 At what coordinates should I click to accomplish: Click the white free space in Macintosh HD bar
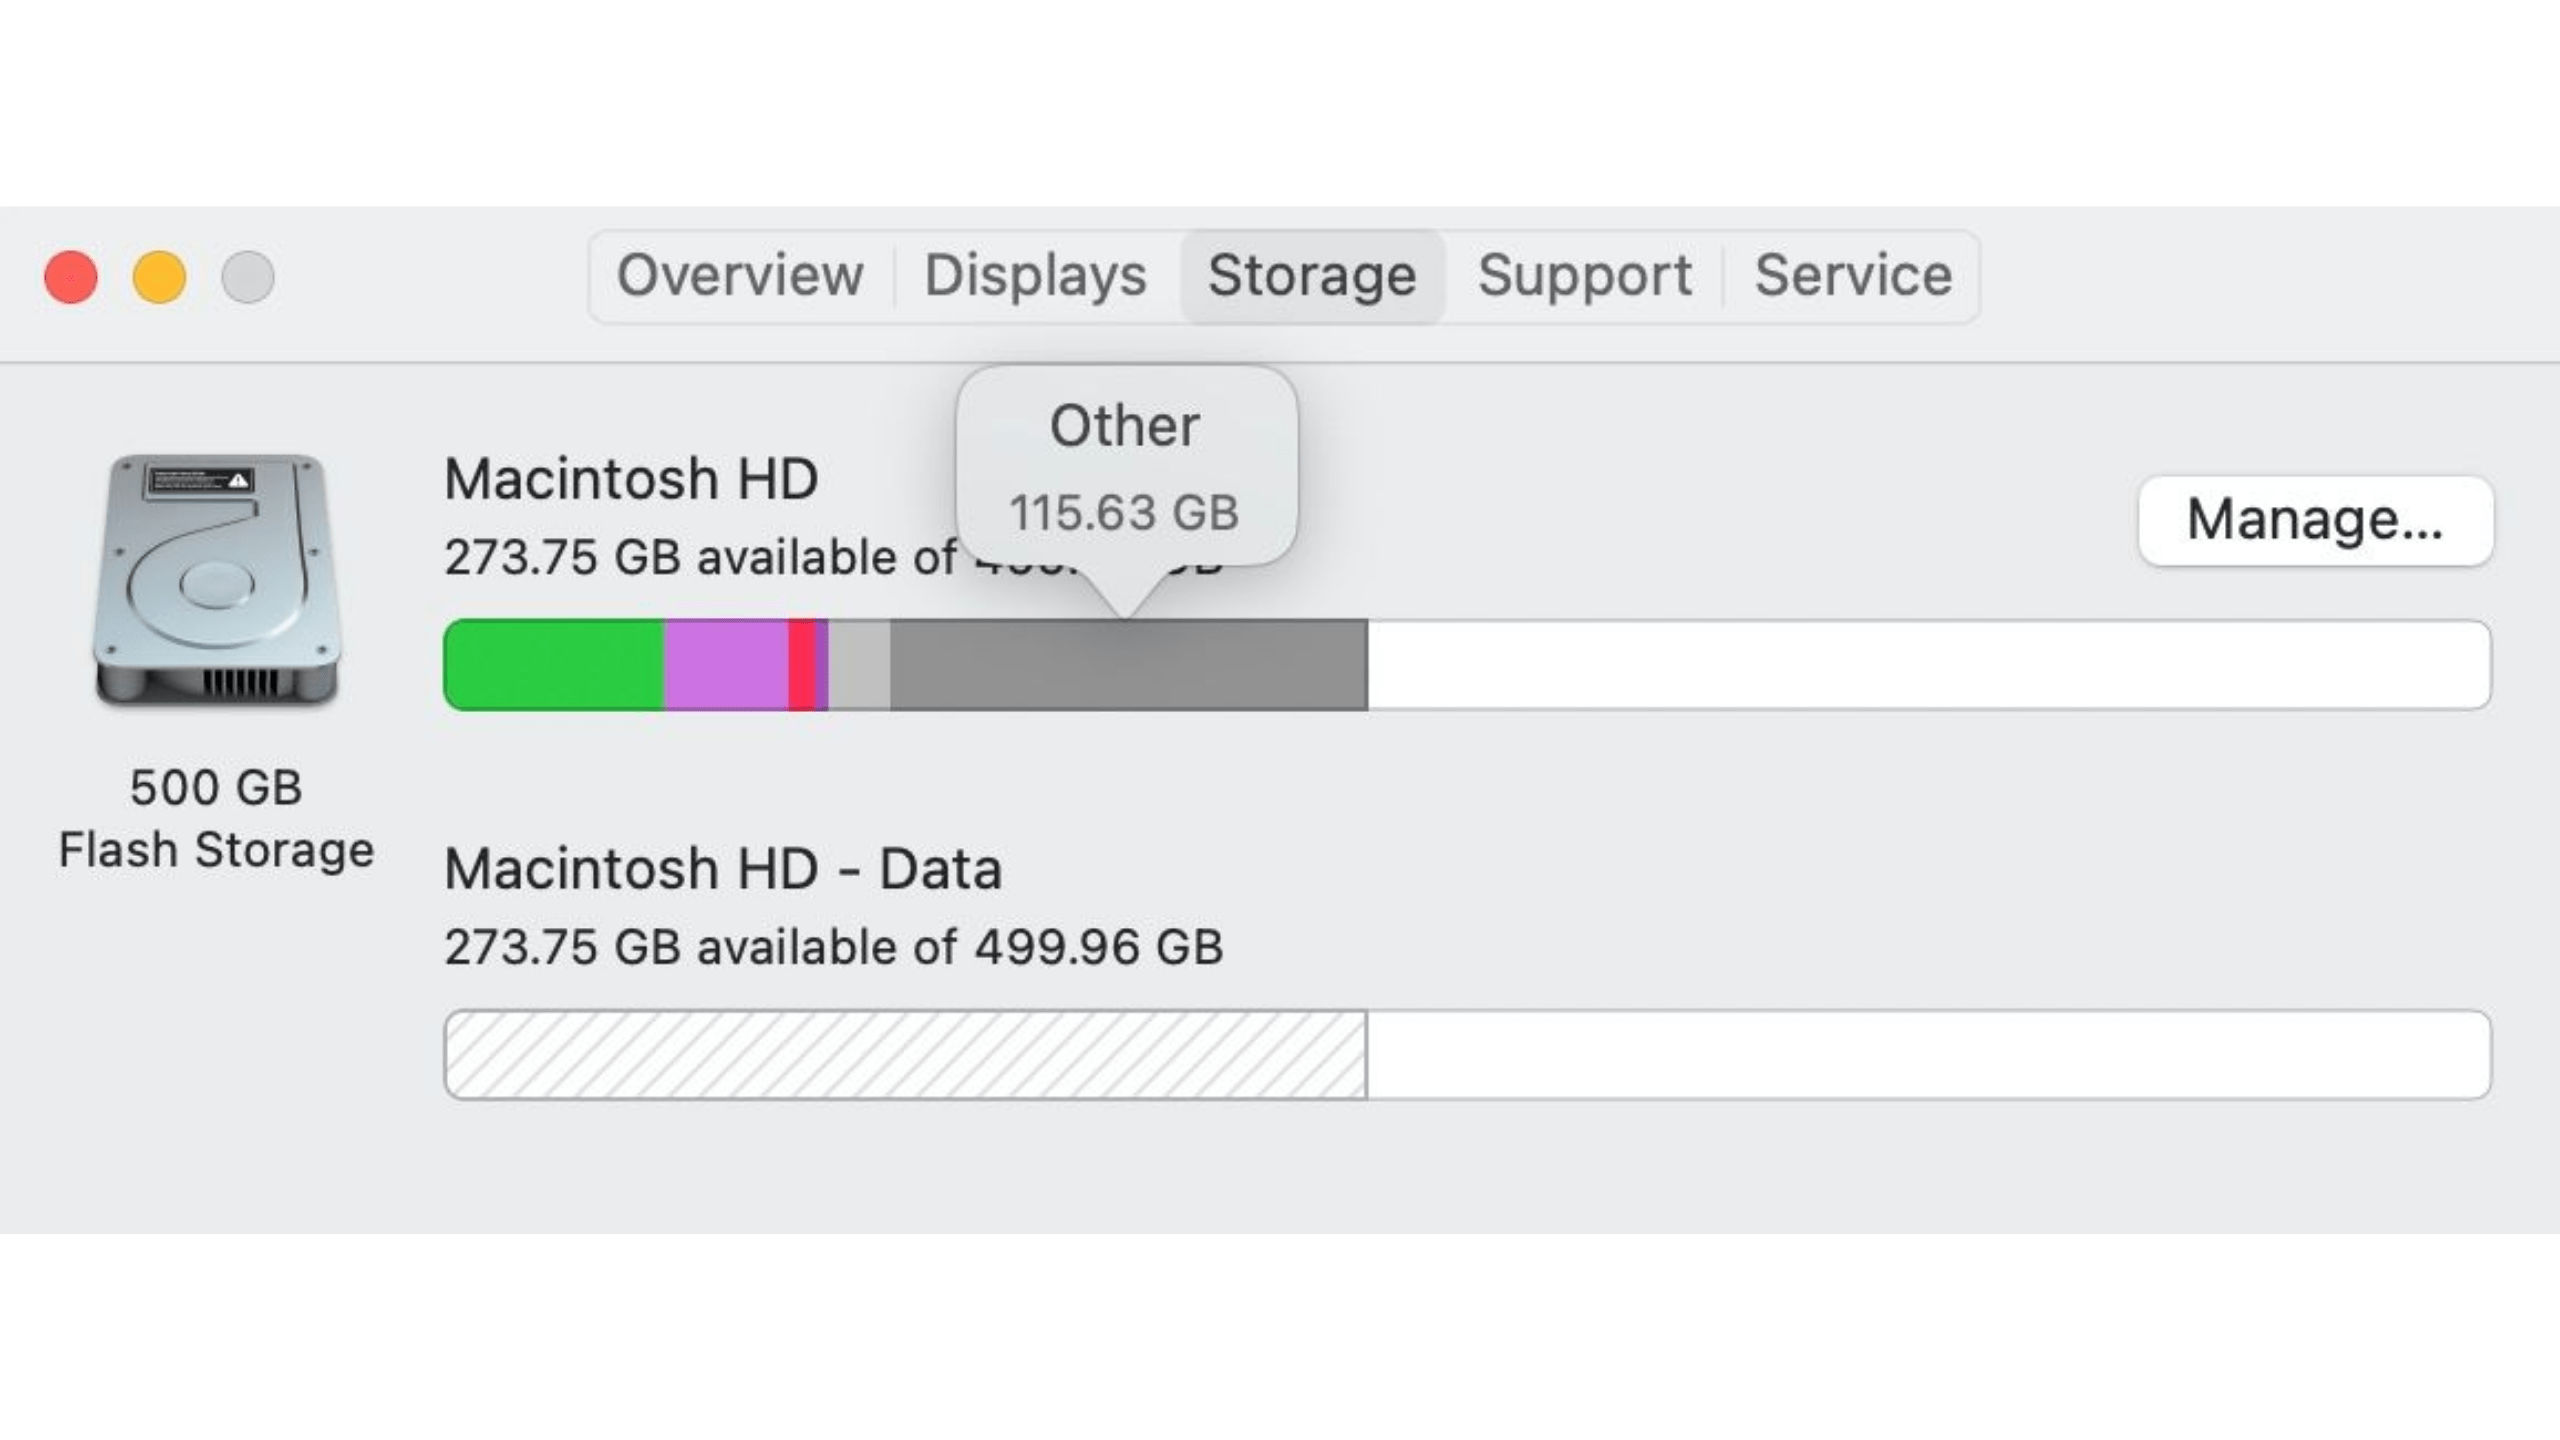point(1928,665)
